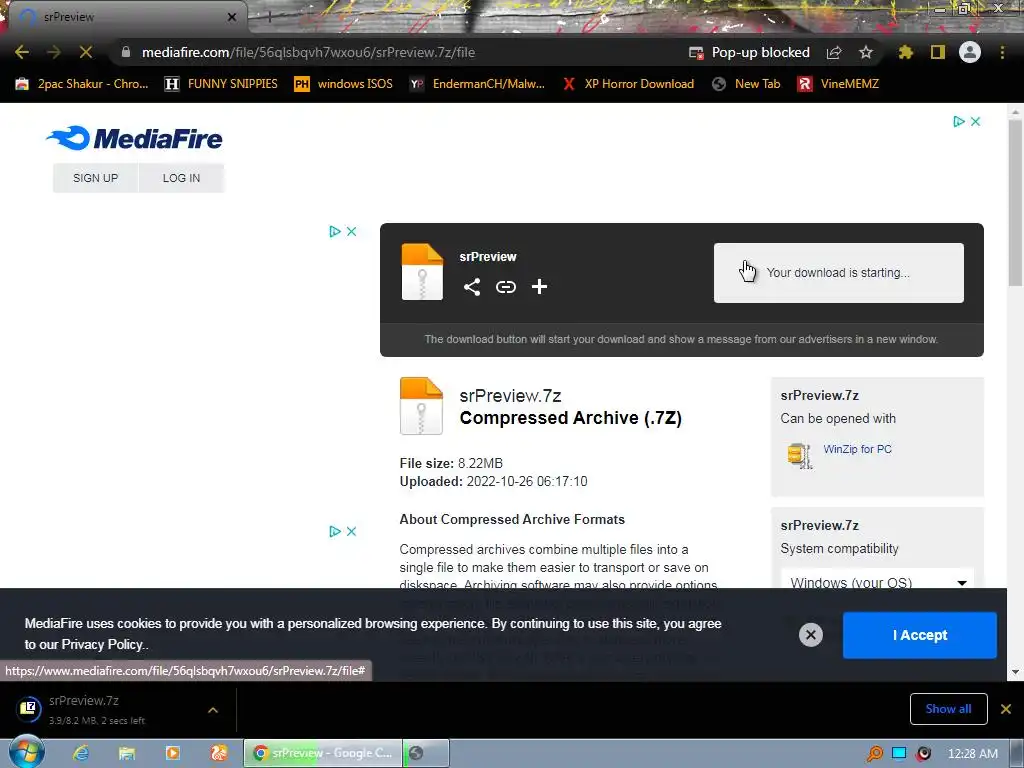Add srPreview to account with plus icon

[539, 287]
